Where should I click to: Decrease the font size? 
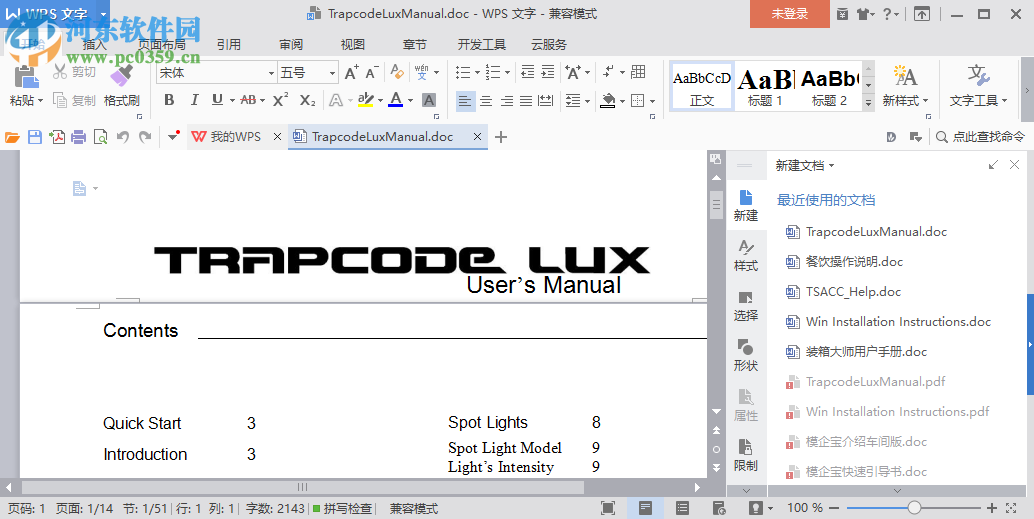372,72
